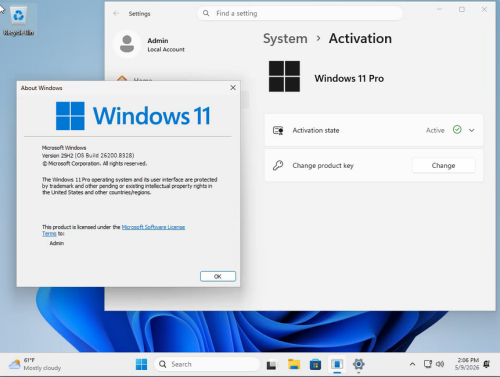
Task: Click the Find a setting search box
Action: point(300,13)
